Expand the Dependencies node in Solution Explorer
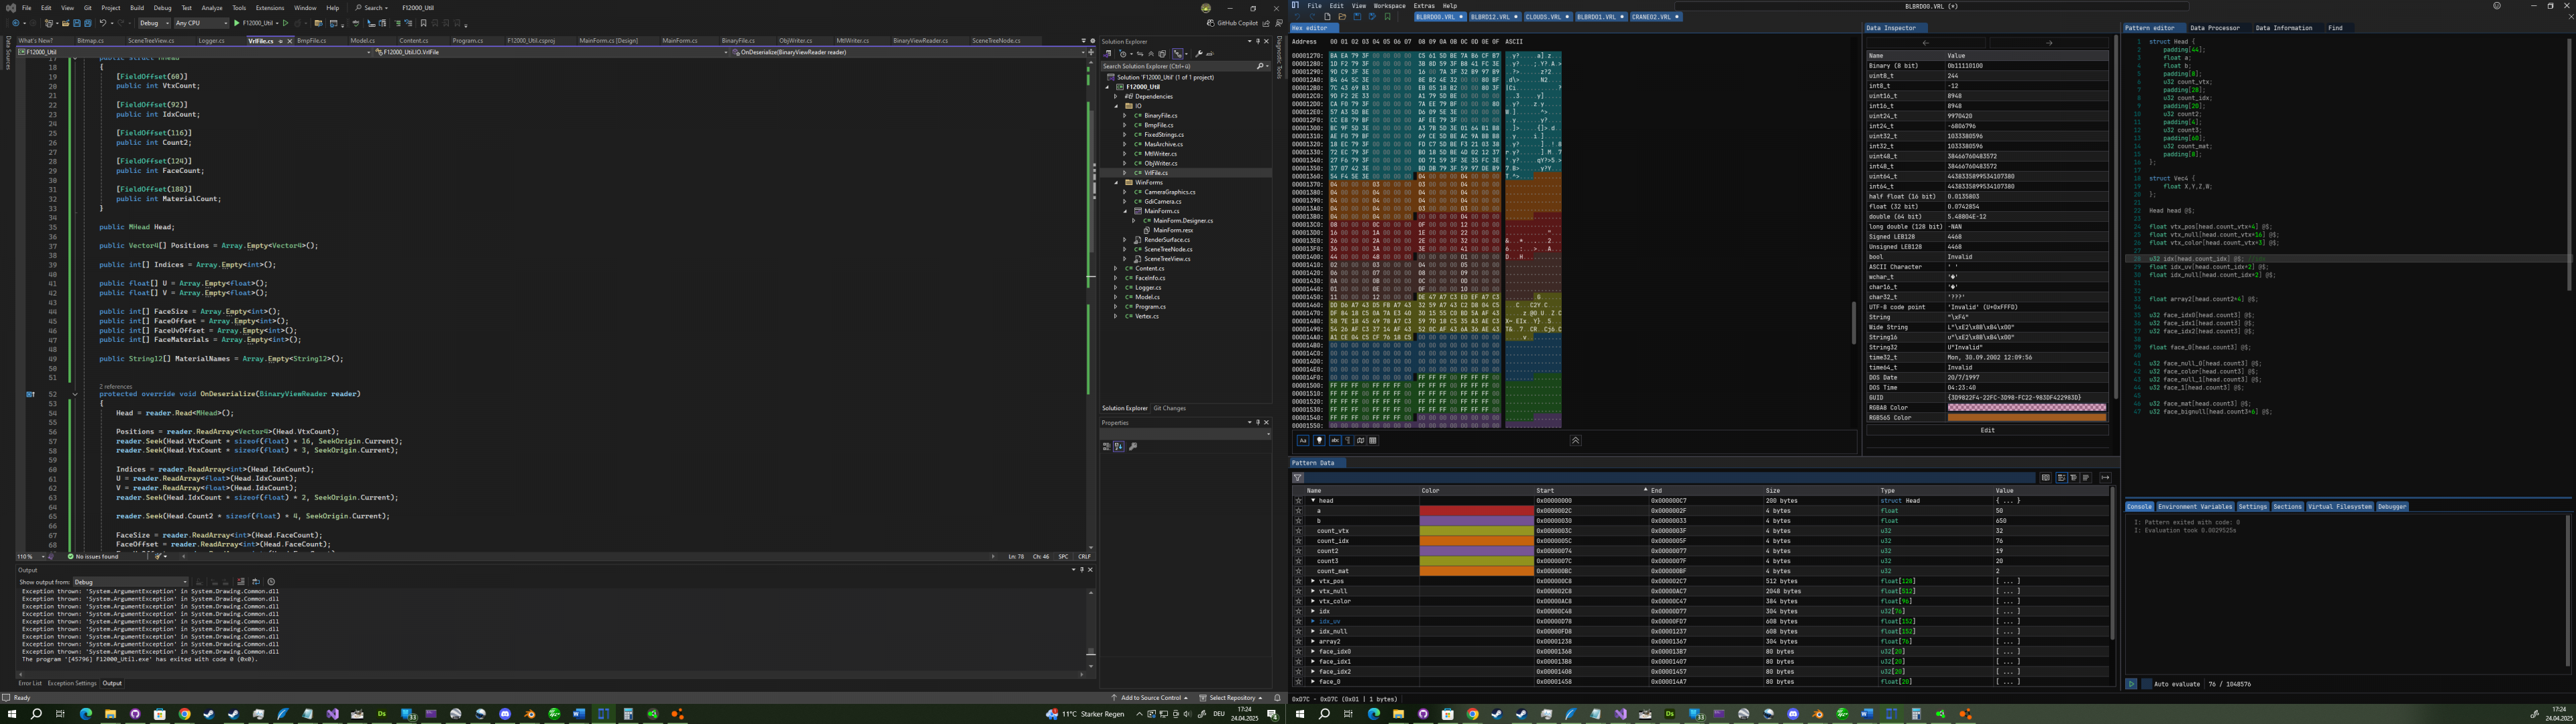Viewport: 2576px width, 724px height. point(1116,97)
